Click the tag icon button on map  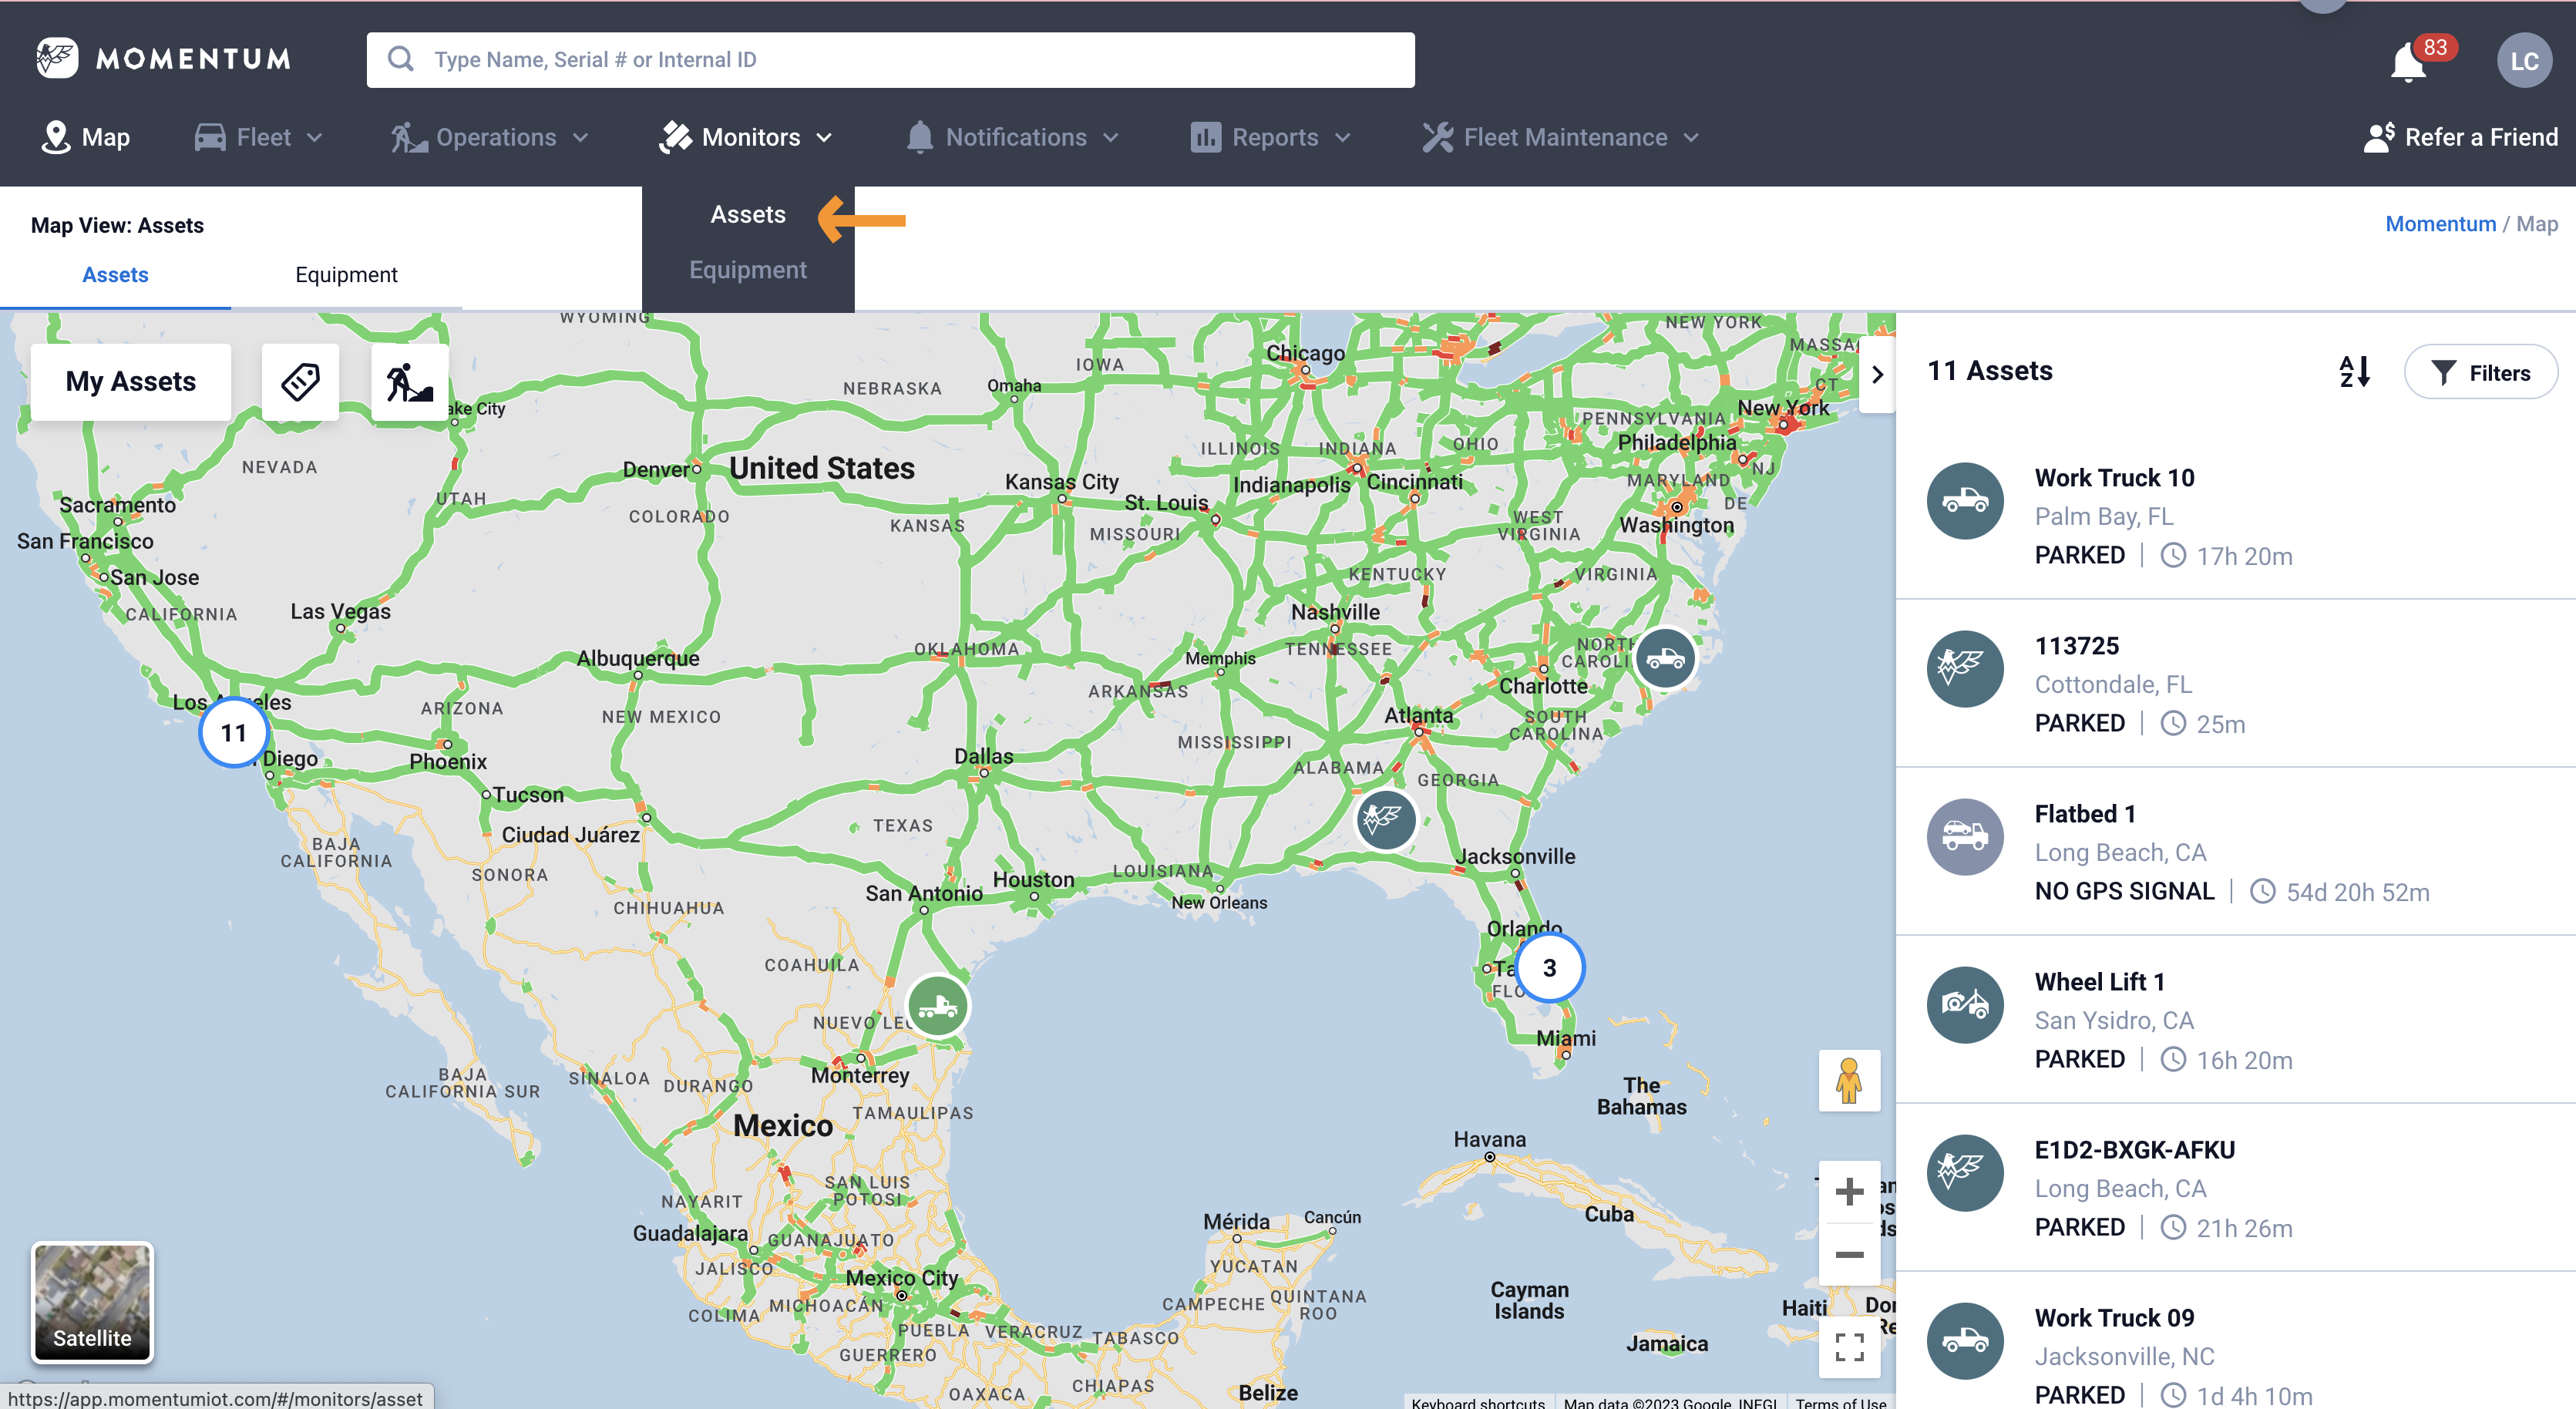coord(300,381)
